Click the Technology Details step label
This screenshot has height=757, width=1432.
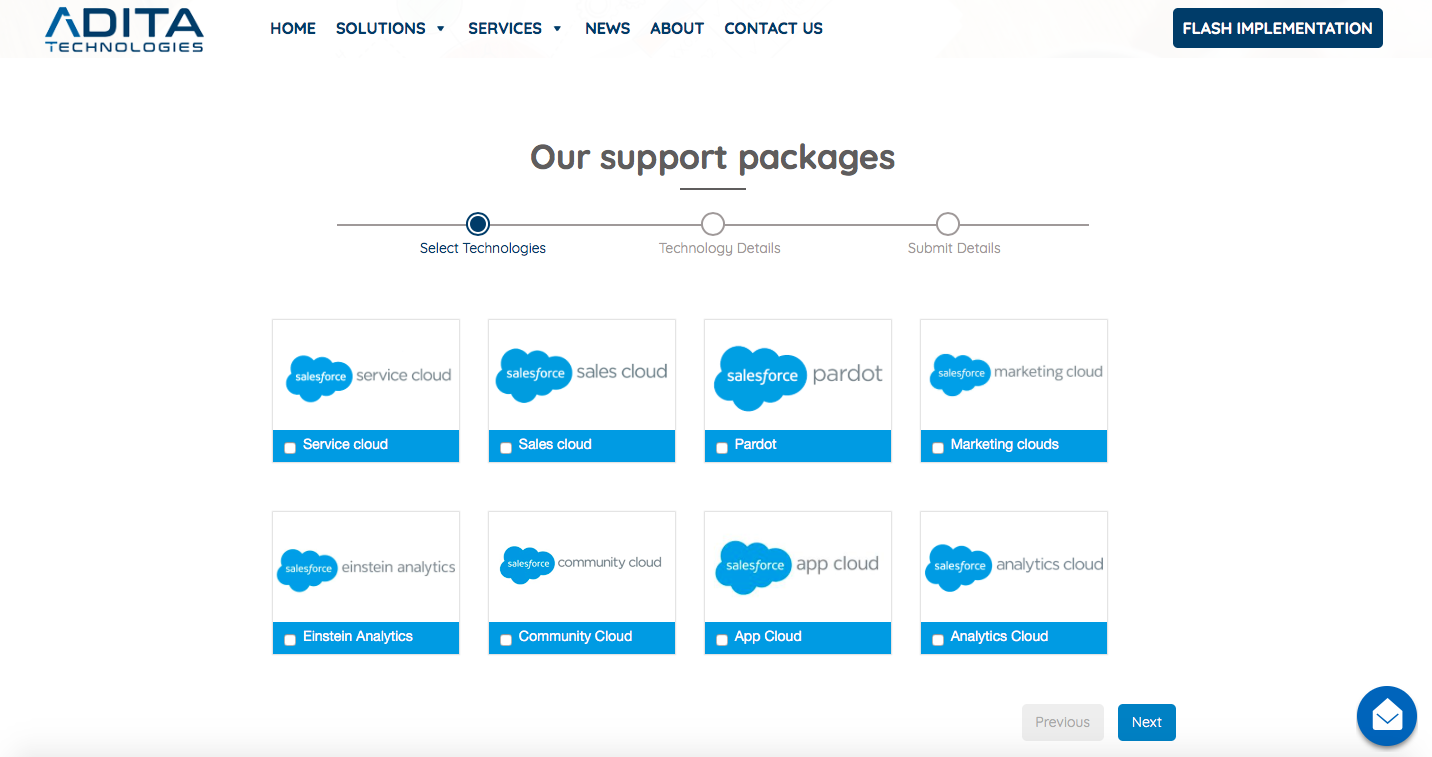720,248
